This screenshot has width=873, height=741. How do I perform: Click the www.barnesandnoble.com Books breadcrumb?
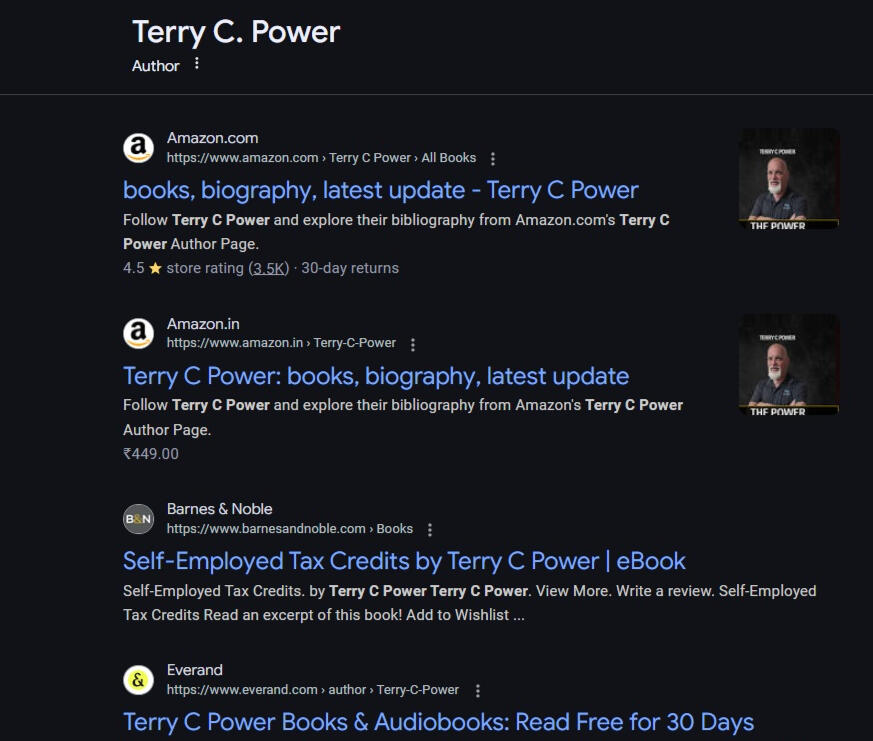(x=289, y=529)
